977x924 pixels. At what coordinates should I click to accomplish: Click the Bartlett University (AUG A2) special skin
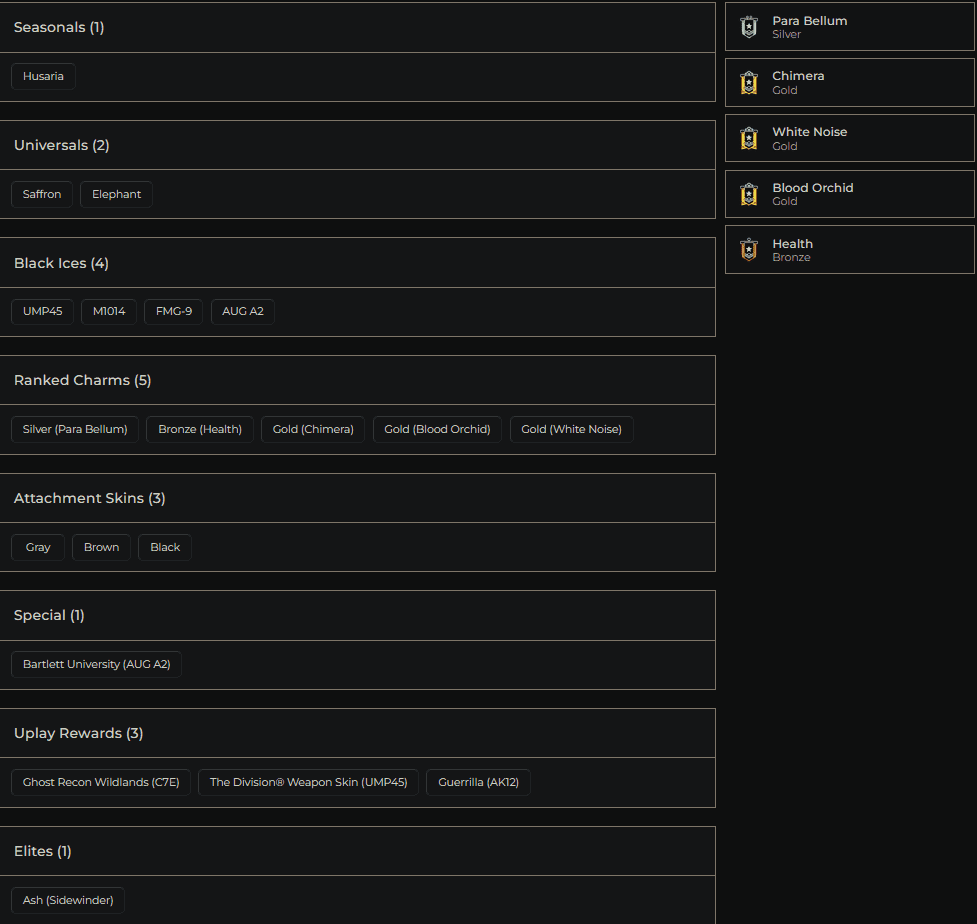[x=96, y=663]
